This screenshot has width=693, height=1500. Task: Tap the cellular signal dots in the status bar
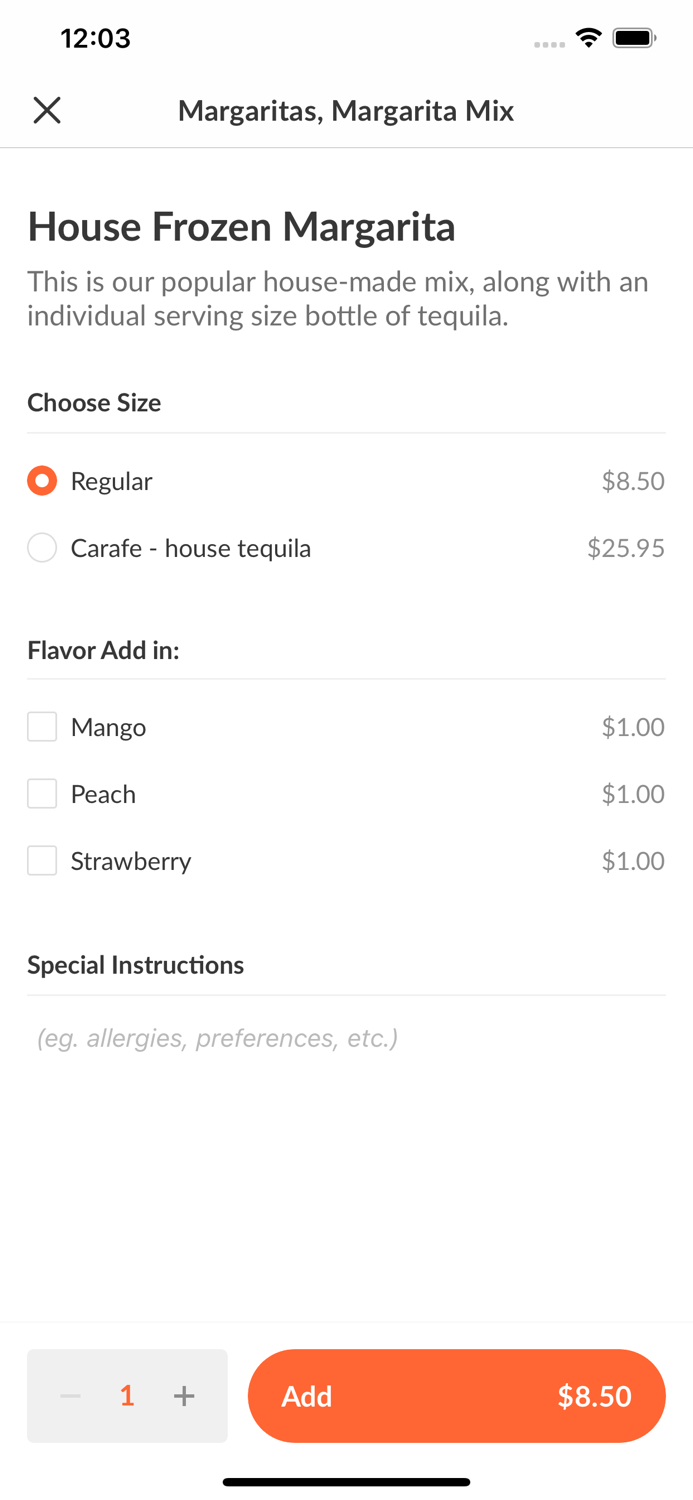pyautogui.click(x=549, y=41)
